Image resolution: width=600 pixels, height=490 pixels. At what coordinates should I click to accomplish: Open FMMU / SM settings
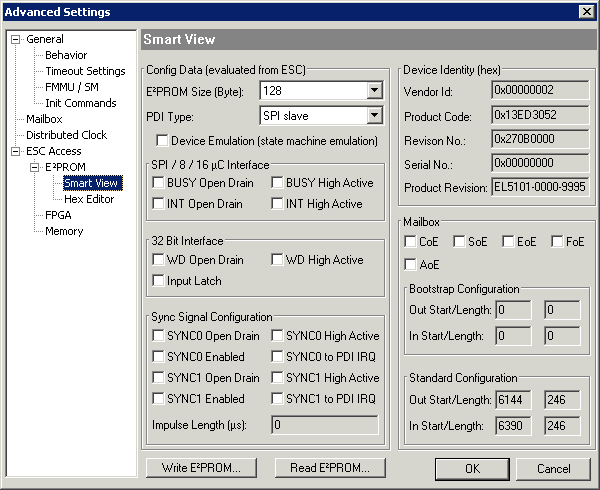72,87
